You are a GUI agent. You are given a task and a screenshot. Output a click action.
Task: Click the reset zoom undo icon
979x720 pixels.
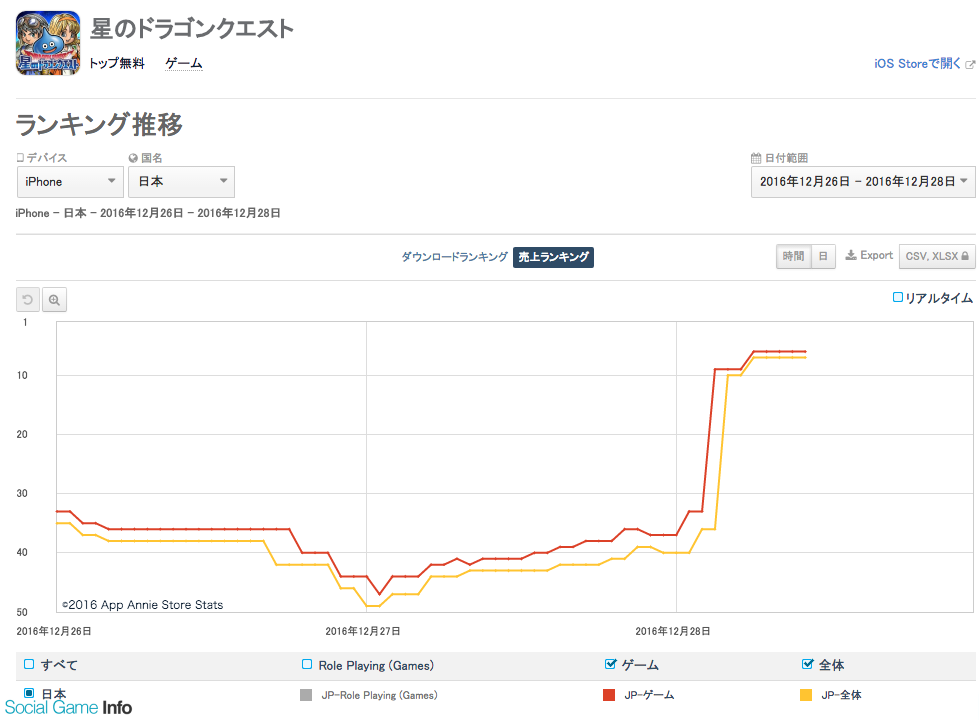click(x=27, y=300)
